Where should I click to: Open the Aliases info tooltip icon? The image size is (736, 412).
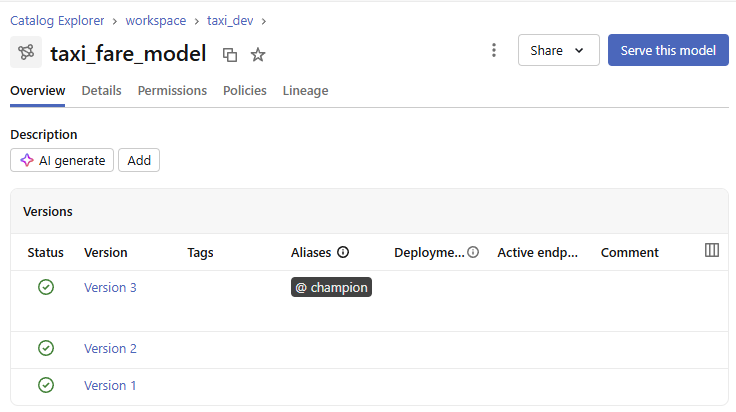(343, 252)
